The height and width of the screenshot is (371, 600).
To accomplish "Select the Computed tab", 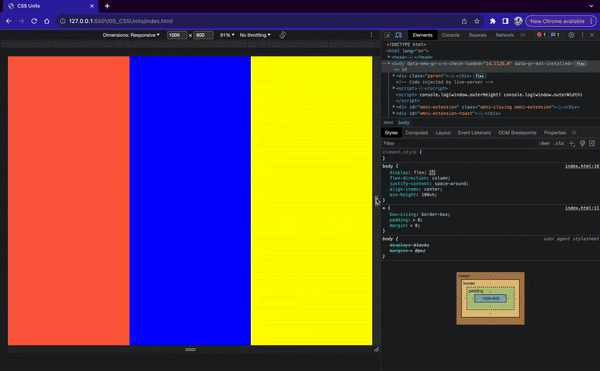I will 416,133.
